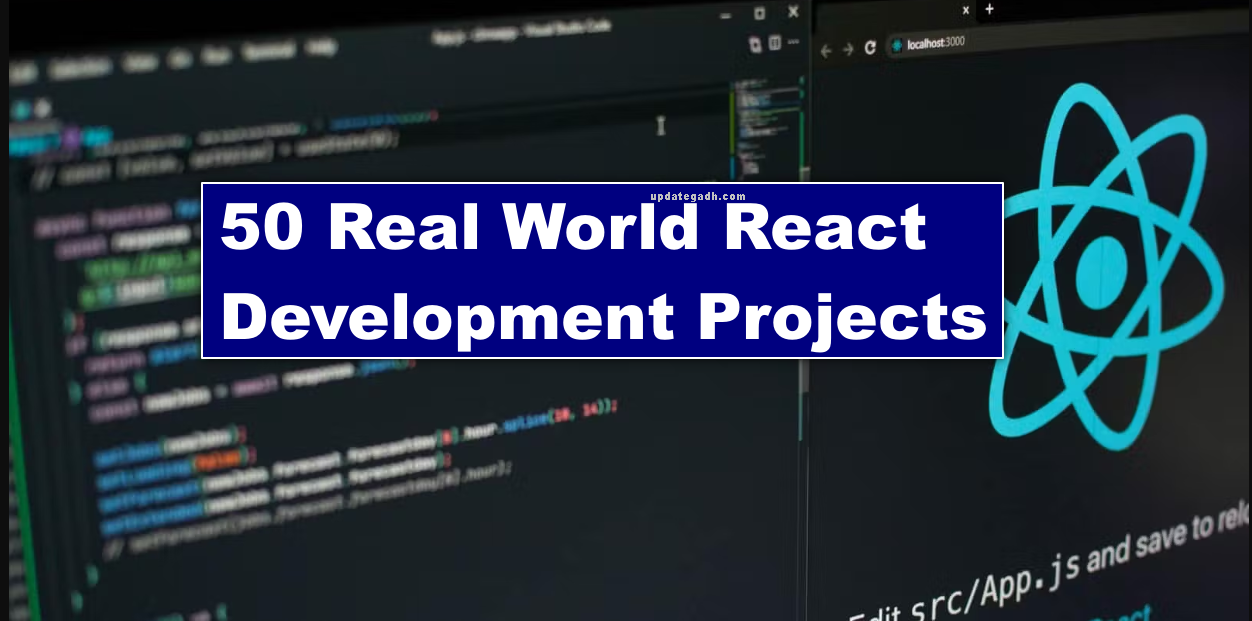The width and height of the screenshot is (1252, 621).
Task: Open a new browser tab with plus
Action: 989,9
